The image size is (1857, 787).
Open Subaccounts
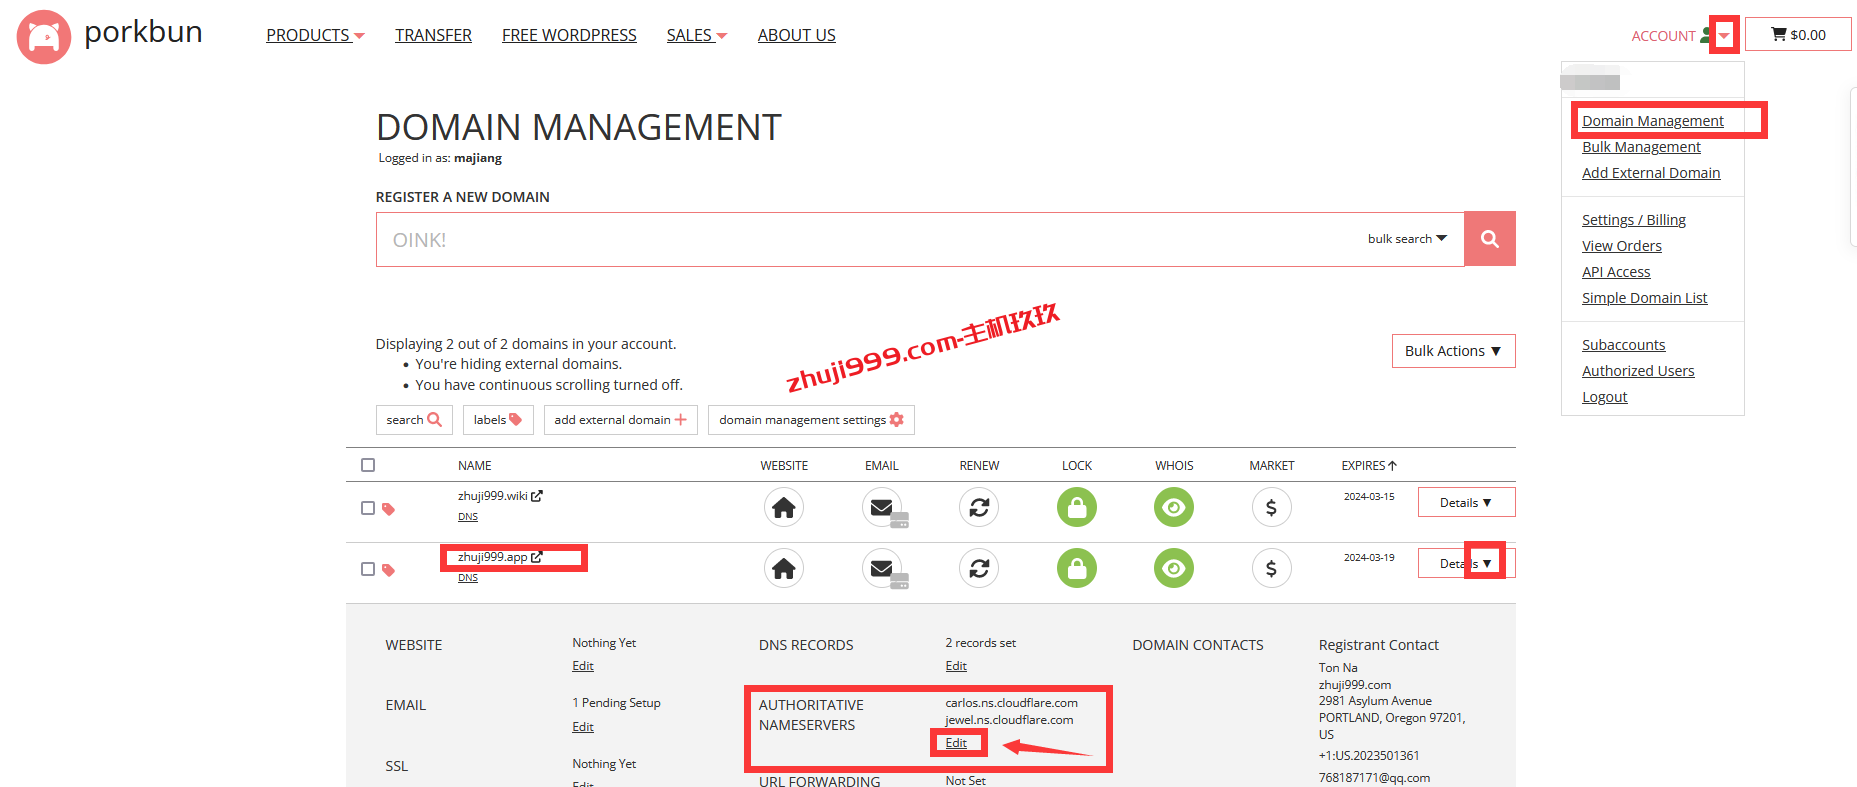(x=1624, y=345)
